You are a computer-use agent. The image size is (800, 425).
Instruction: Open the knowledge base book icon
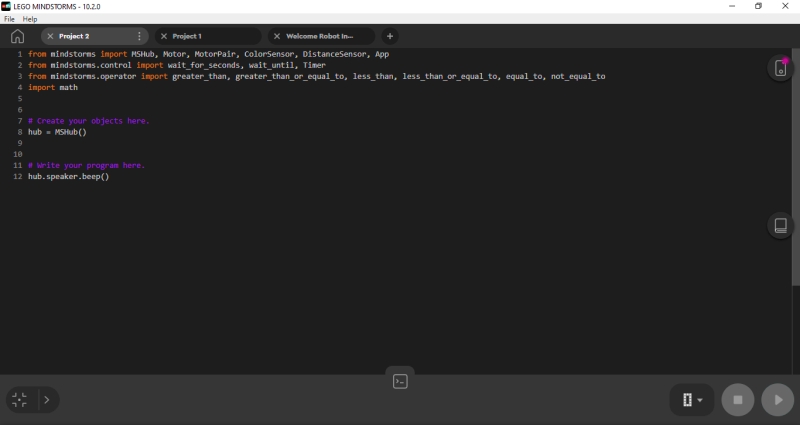coord(780,225)
